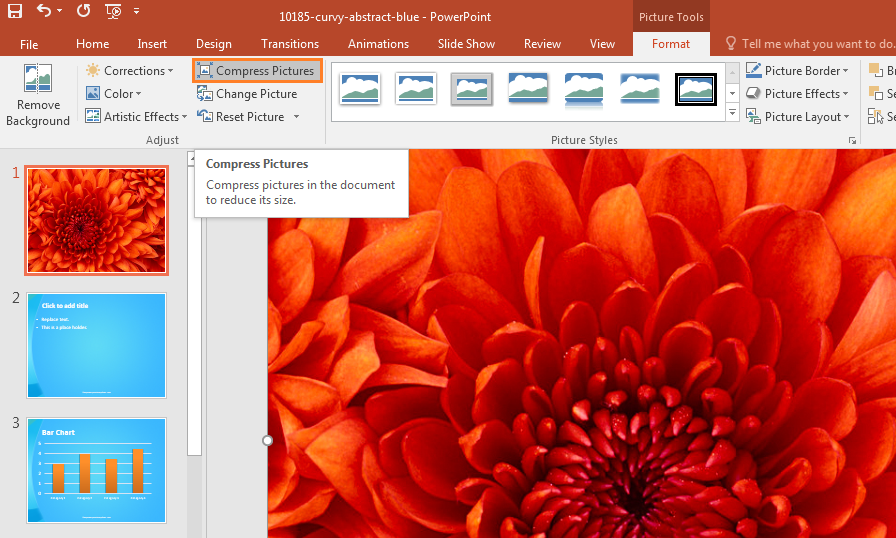Open Picture Layout dropdown
Image resolution: width=896 pixels, height=538 pixels.
pyautogui.click(x=797, y=117)
